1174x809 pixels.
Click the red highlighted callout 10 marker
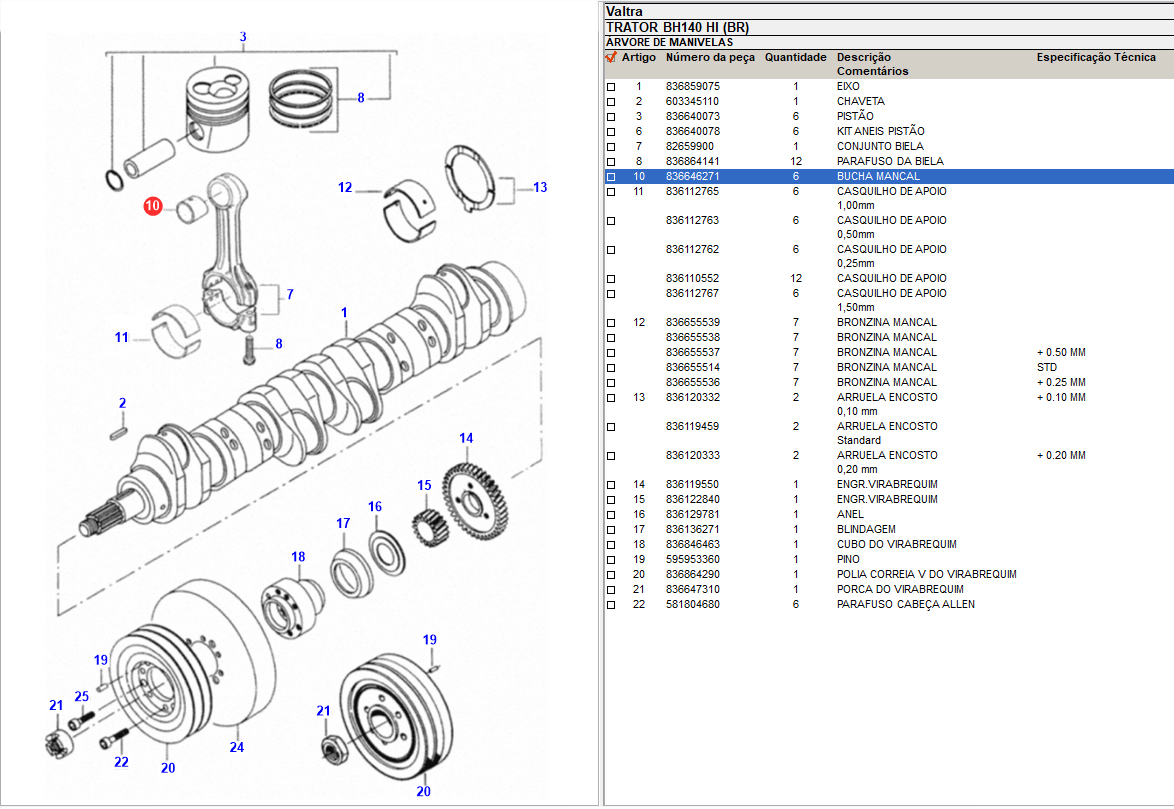(152, 207)
